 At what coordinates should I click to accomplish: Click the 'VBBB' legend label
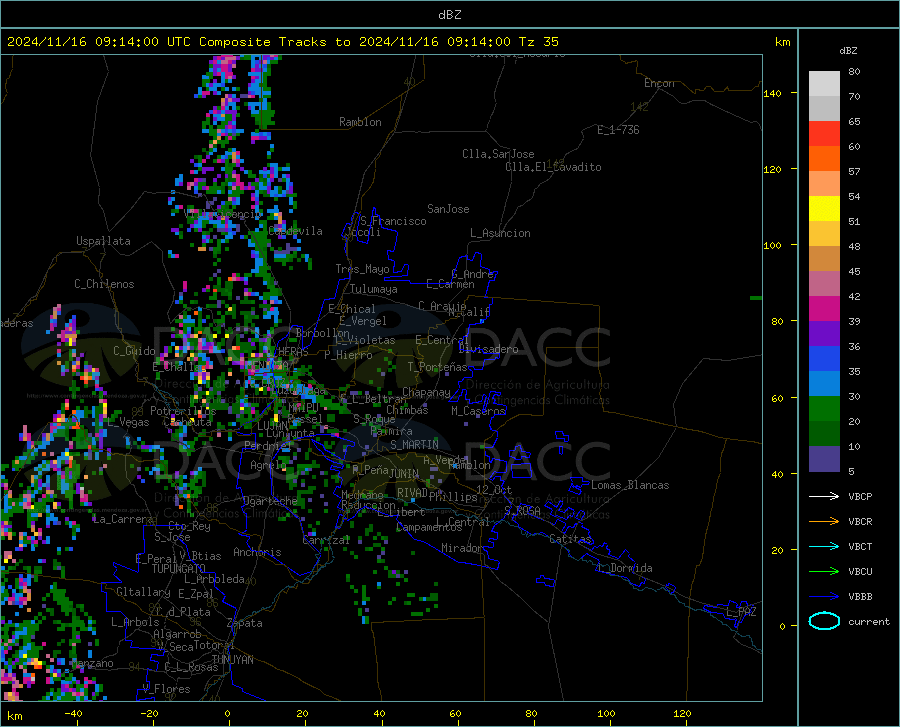[x=860, y=596]
